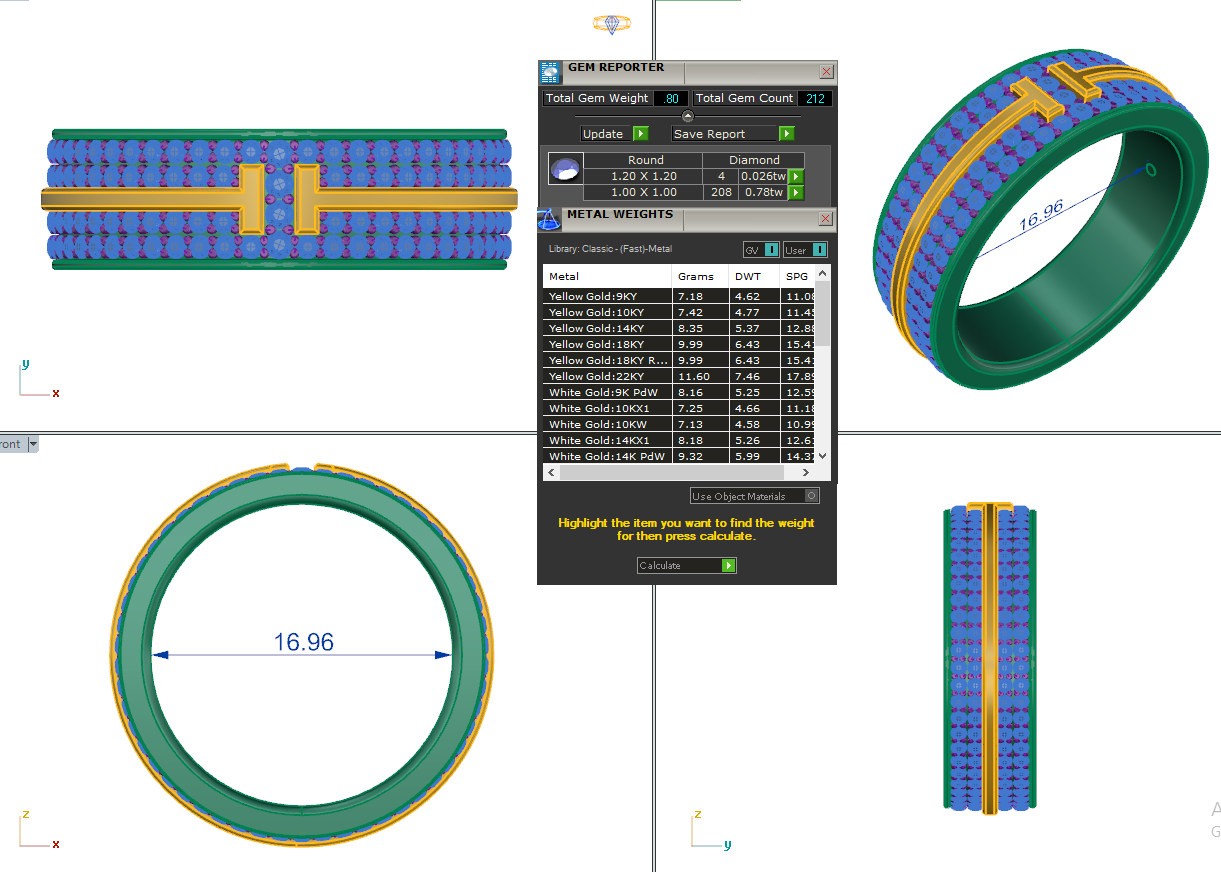Screen dimensions: 1221x872
Task: Click green arrow for 1.20 X 1.20 row
Action: coord(796,176)
